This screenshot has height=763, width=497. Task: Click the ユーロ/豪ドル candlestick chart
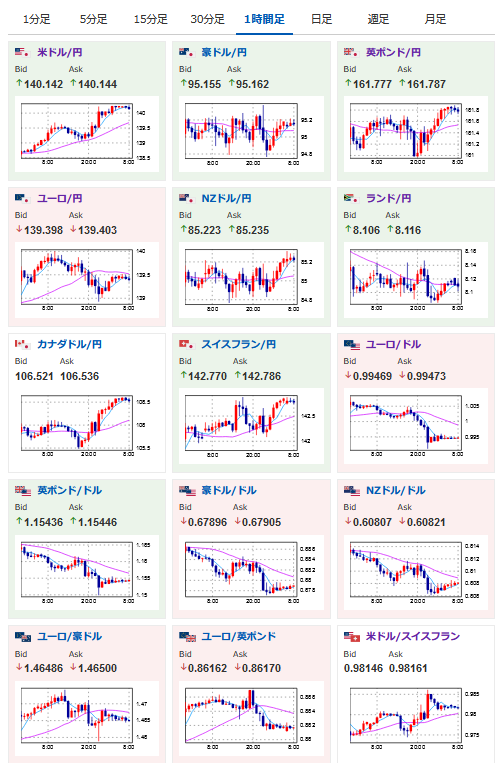(x=87, y=719)
